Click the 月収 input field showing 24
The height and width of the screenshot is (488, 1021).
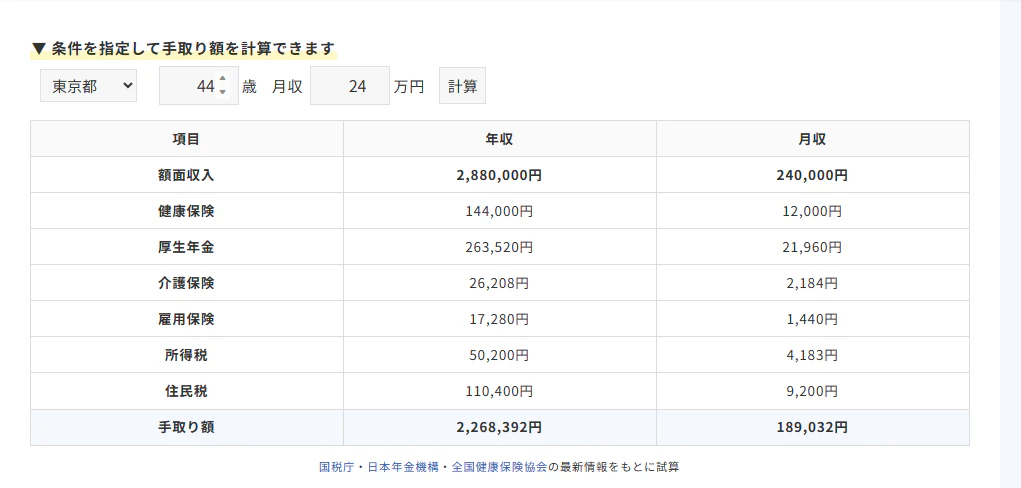(350, 86)
